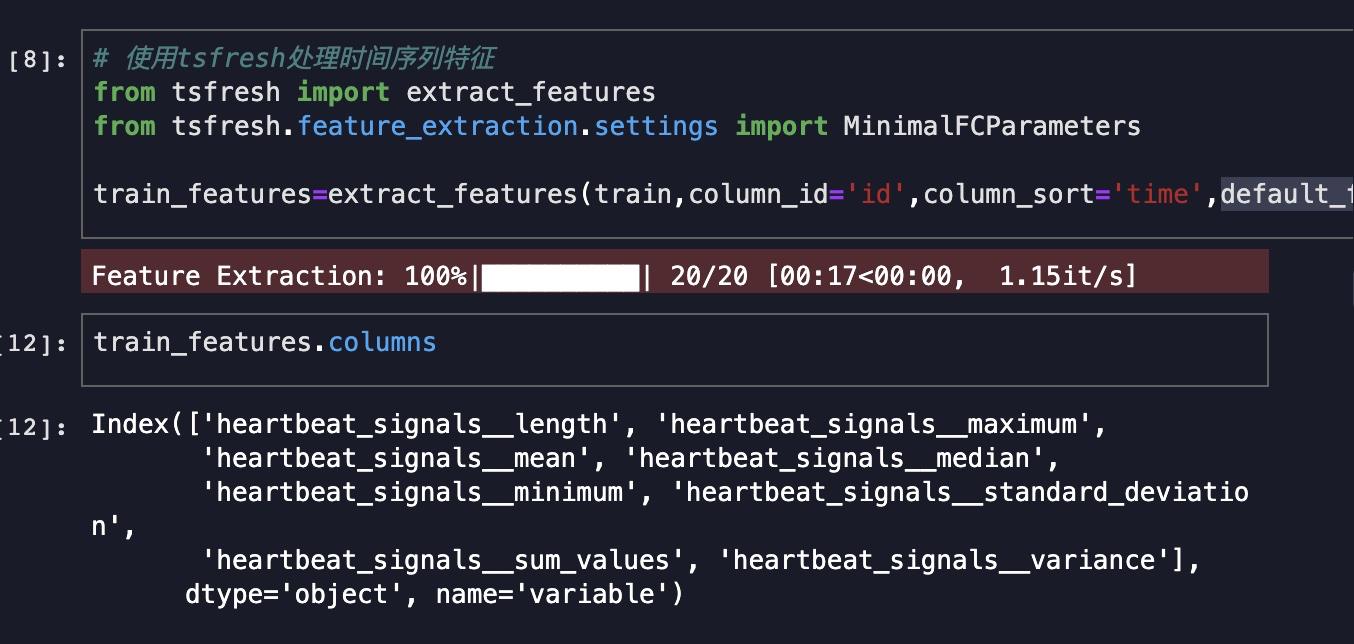
Task: Click the [12] input prompt label
Action: [36, 344]
